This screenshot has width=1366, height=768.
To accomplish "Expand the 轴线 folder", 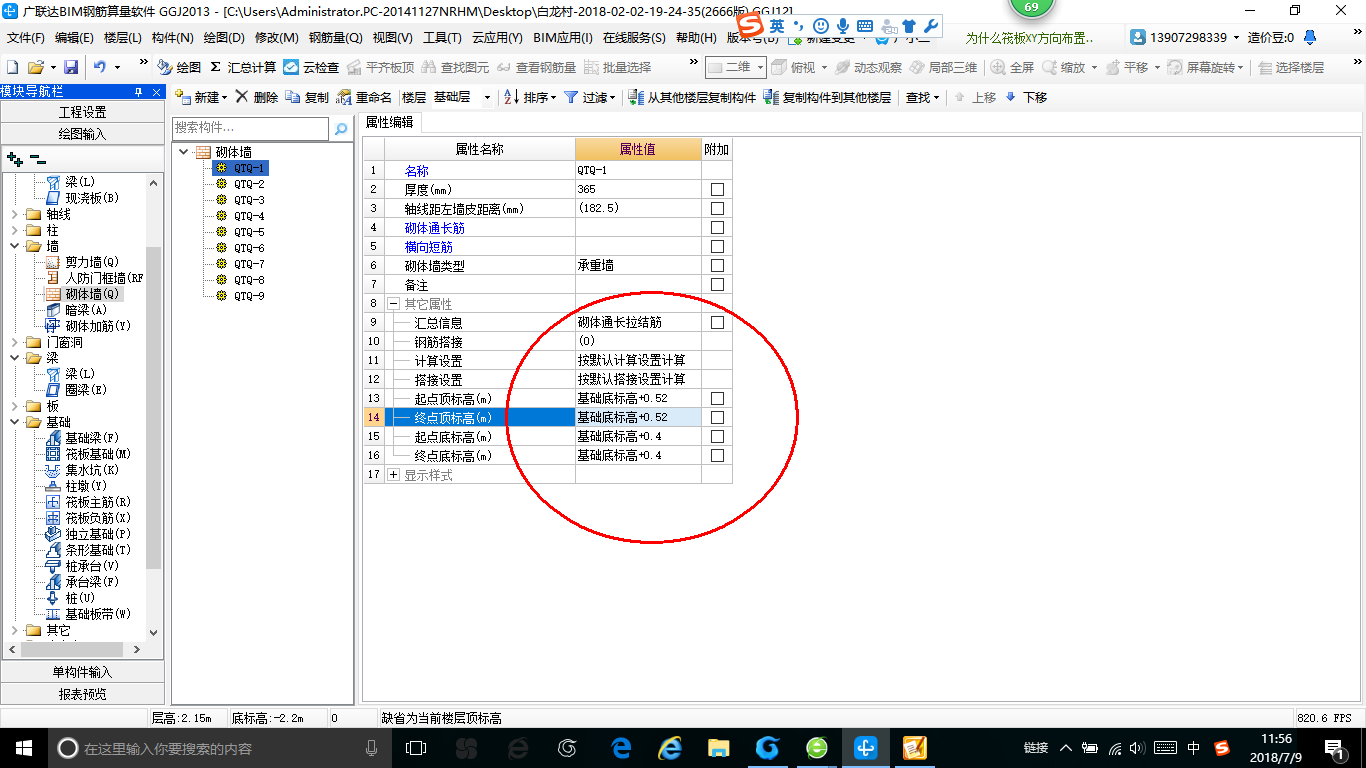I will [x=14, y=214].
